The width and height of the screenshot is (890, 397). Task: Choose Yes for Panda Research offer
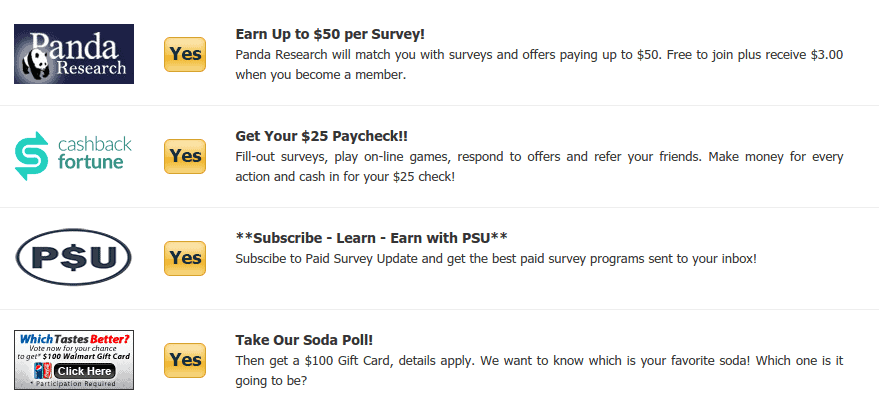pyautogui.click(x=185, y=55)
